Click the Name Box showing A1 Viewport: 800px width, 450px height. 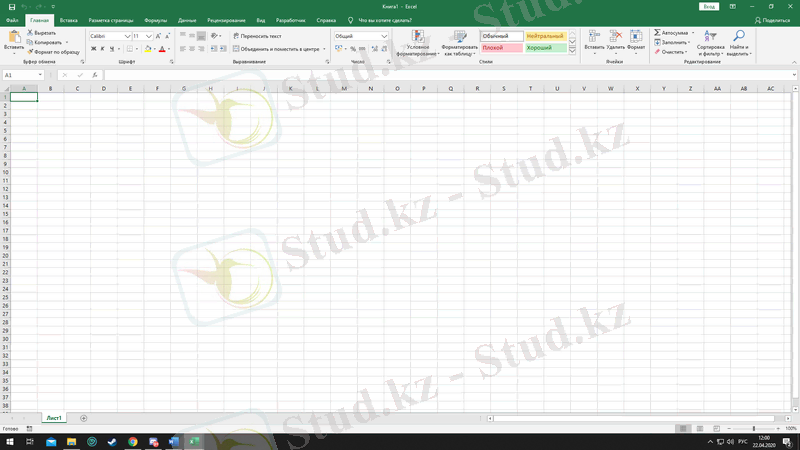23,75
